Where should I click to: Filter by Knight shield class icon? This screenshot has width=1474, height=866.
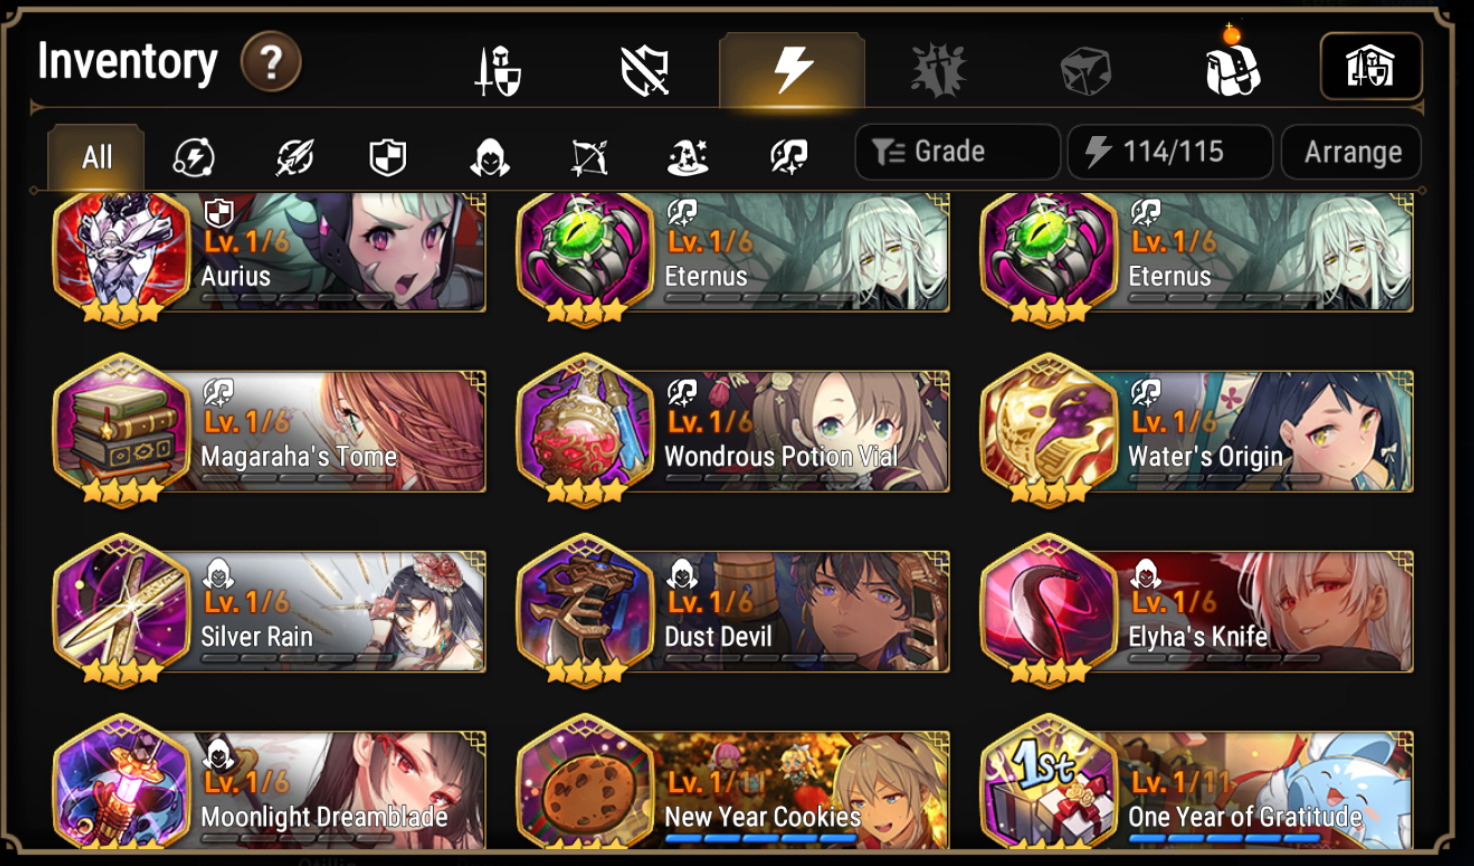(388, 157)
